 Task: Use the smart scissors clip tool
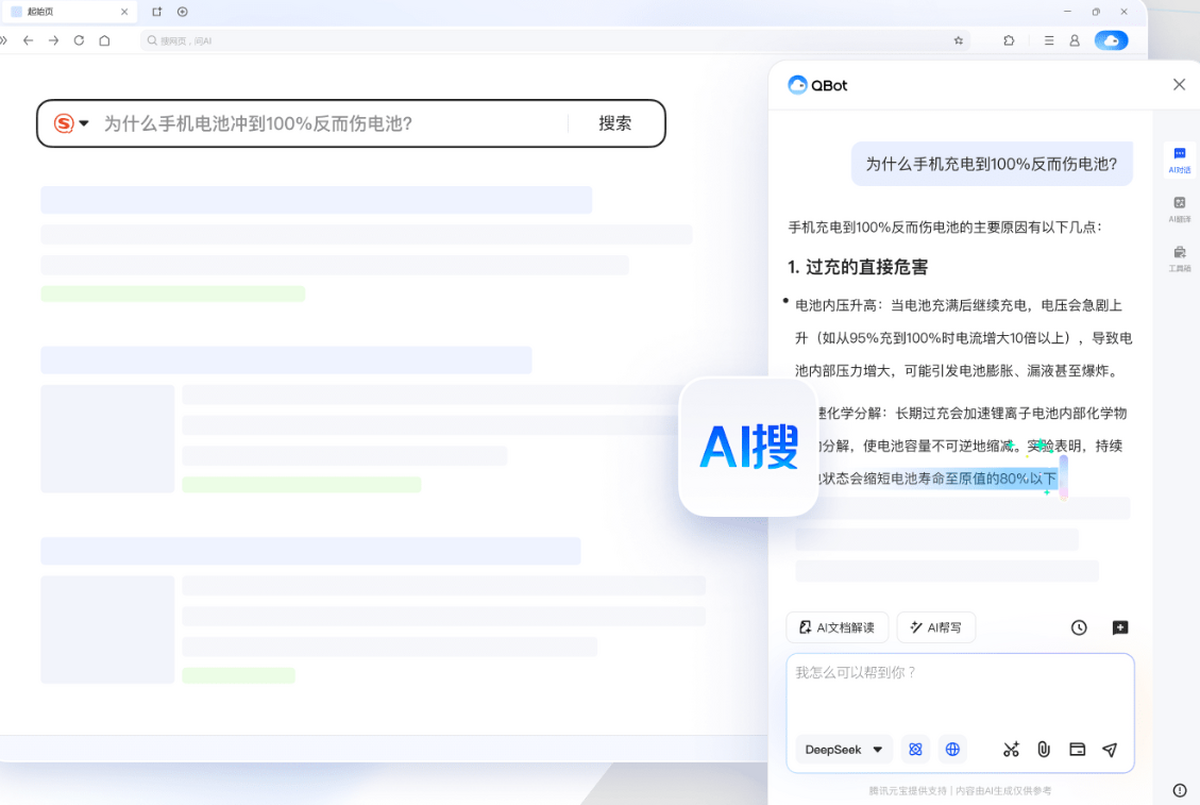click(1010, 749)
